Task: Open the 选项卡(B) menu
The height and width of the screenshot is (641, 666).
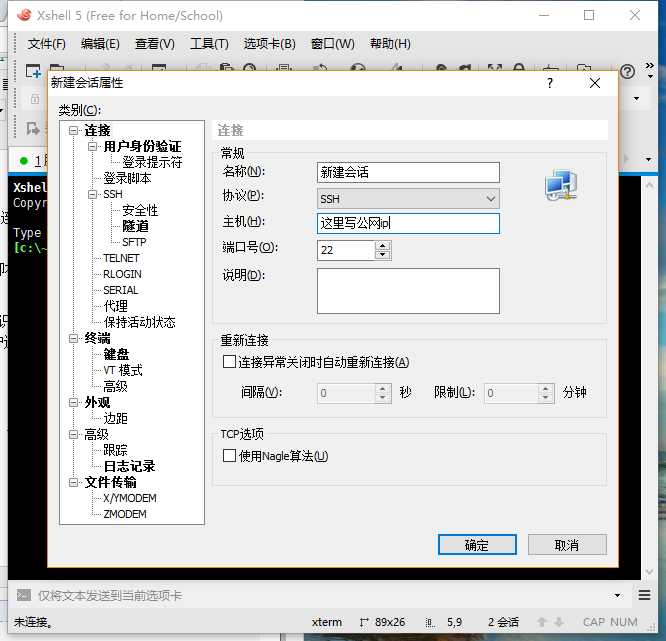Action: point(269,44)
